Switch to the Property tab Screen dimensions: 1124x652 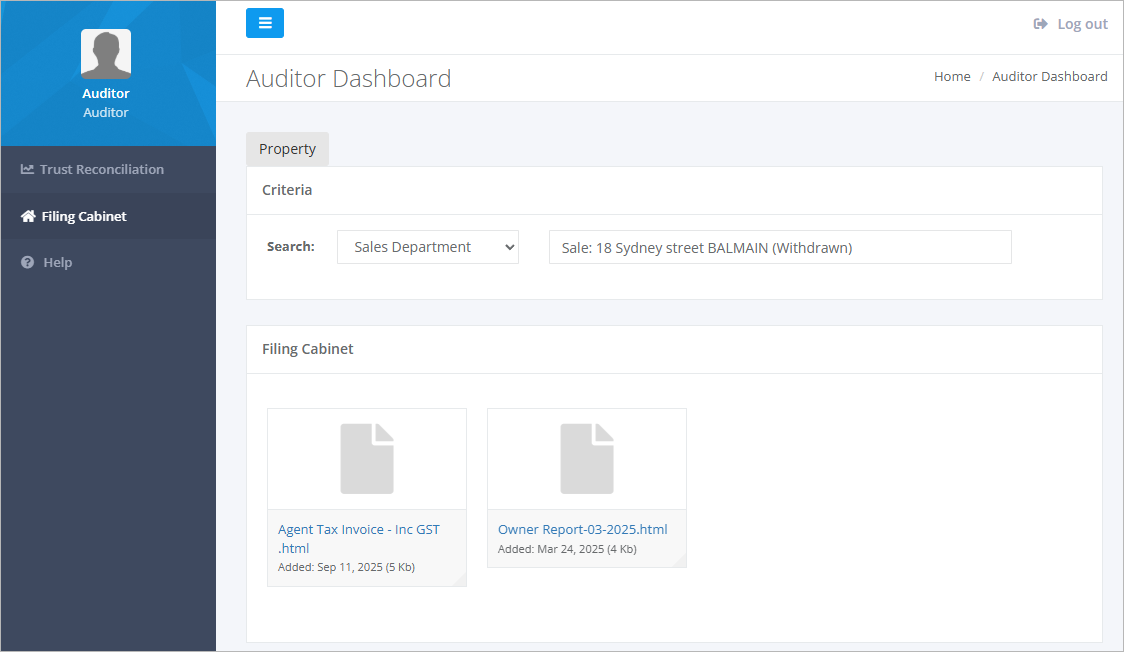287,148
